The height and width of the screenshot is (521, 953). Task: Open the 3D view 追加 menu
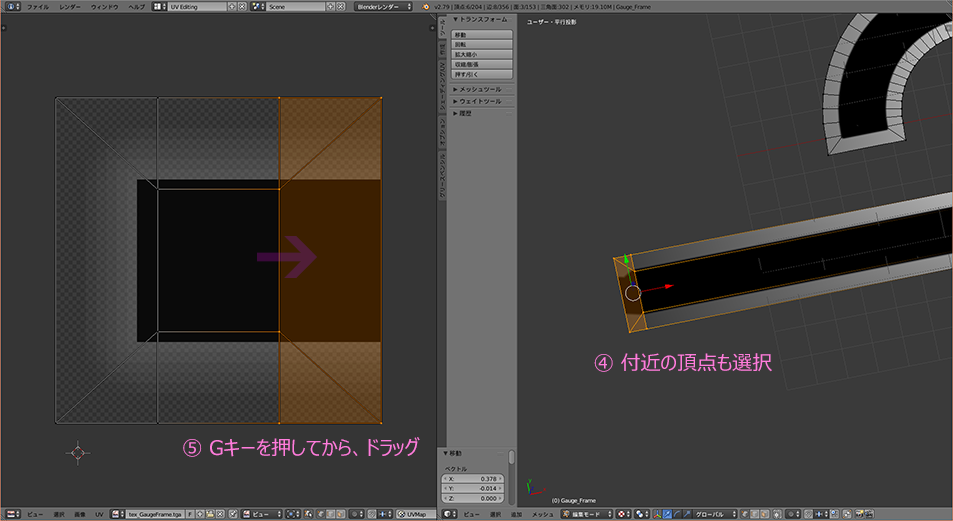pos(517,514)
